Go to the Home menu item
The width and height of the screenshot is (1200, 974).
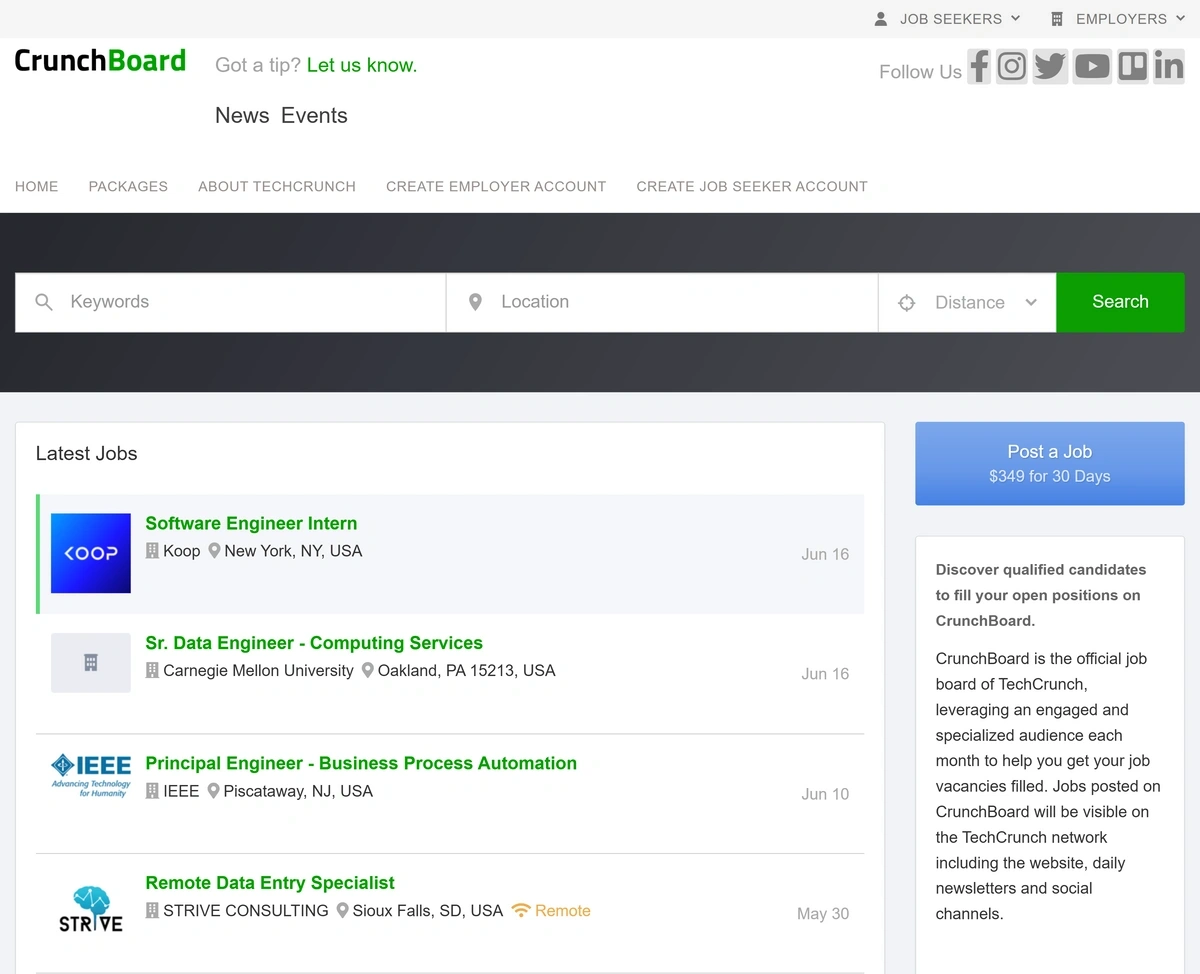(37, 186)
